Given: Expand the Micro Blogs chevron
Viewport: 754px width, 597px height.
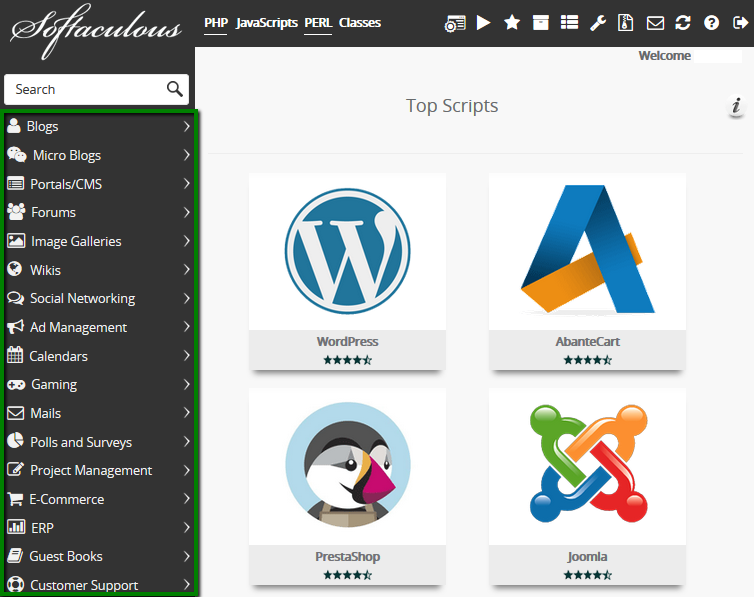Looking at the screenshot, I should click(x=187, y=155).
